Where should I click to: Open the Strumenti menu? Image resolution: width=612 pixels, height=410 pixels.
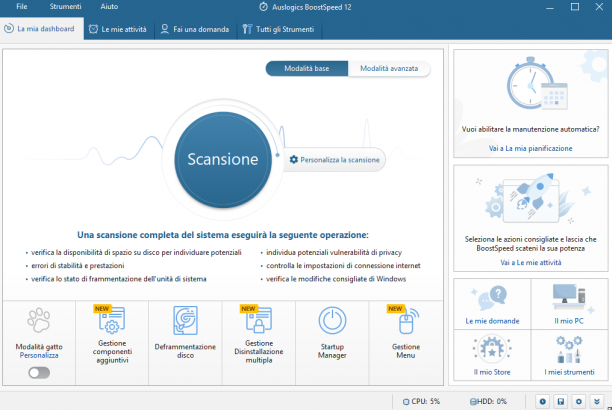(66, 7)
